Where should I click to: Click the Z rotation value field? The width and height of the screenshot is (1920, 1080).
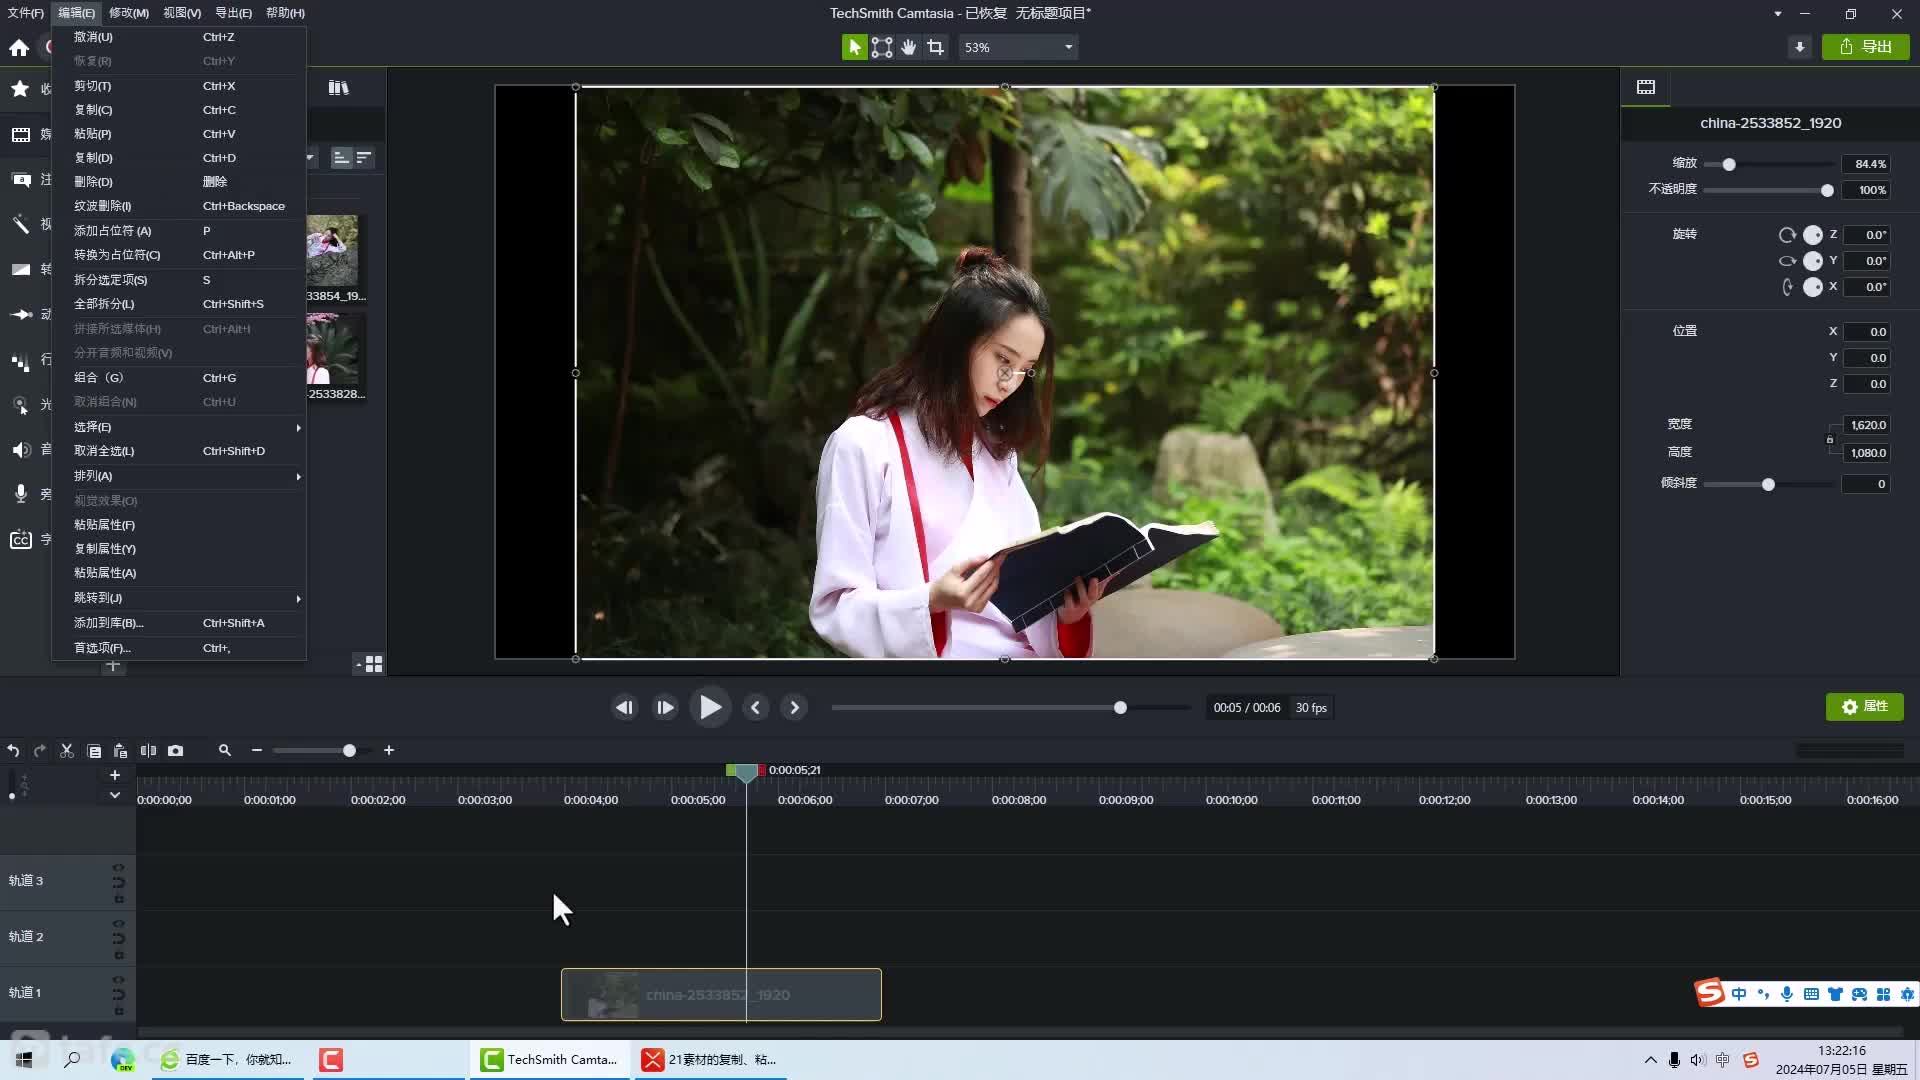pos(1866,235)
